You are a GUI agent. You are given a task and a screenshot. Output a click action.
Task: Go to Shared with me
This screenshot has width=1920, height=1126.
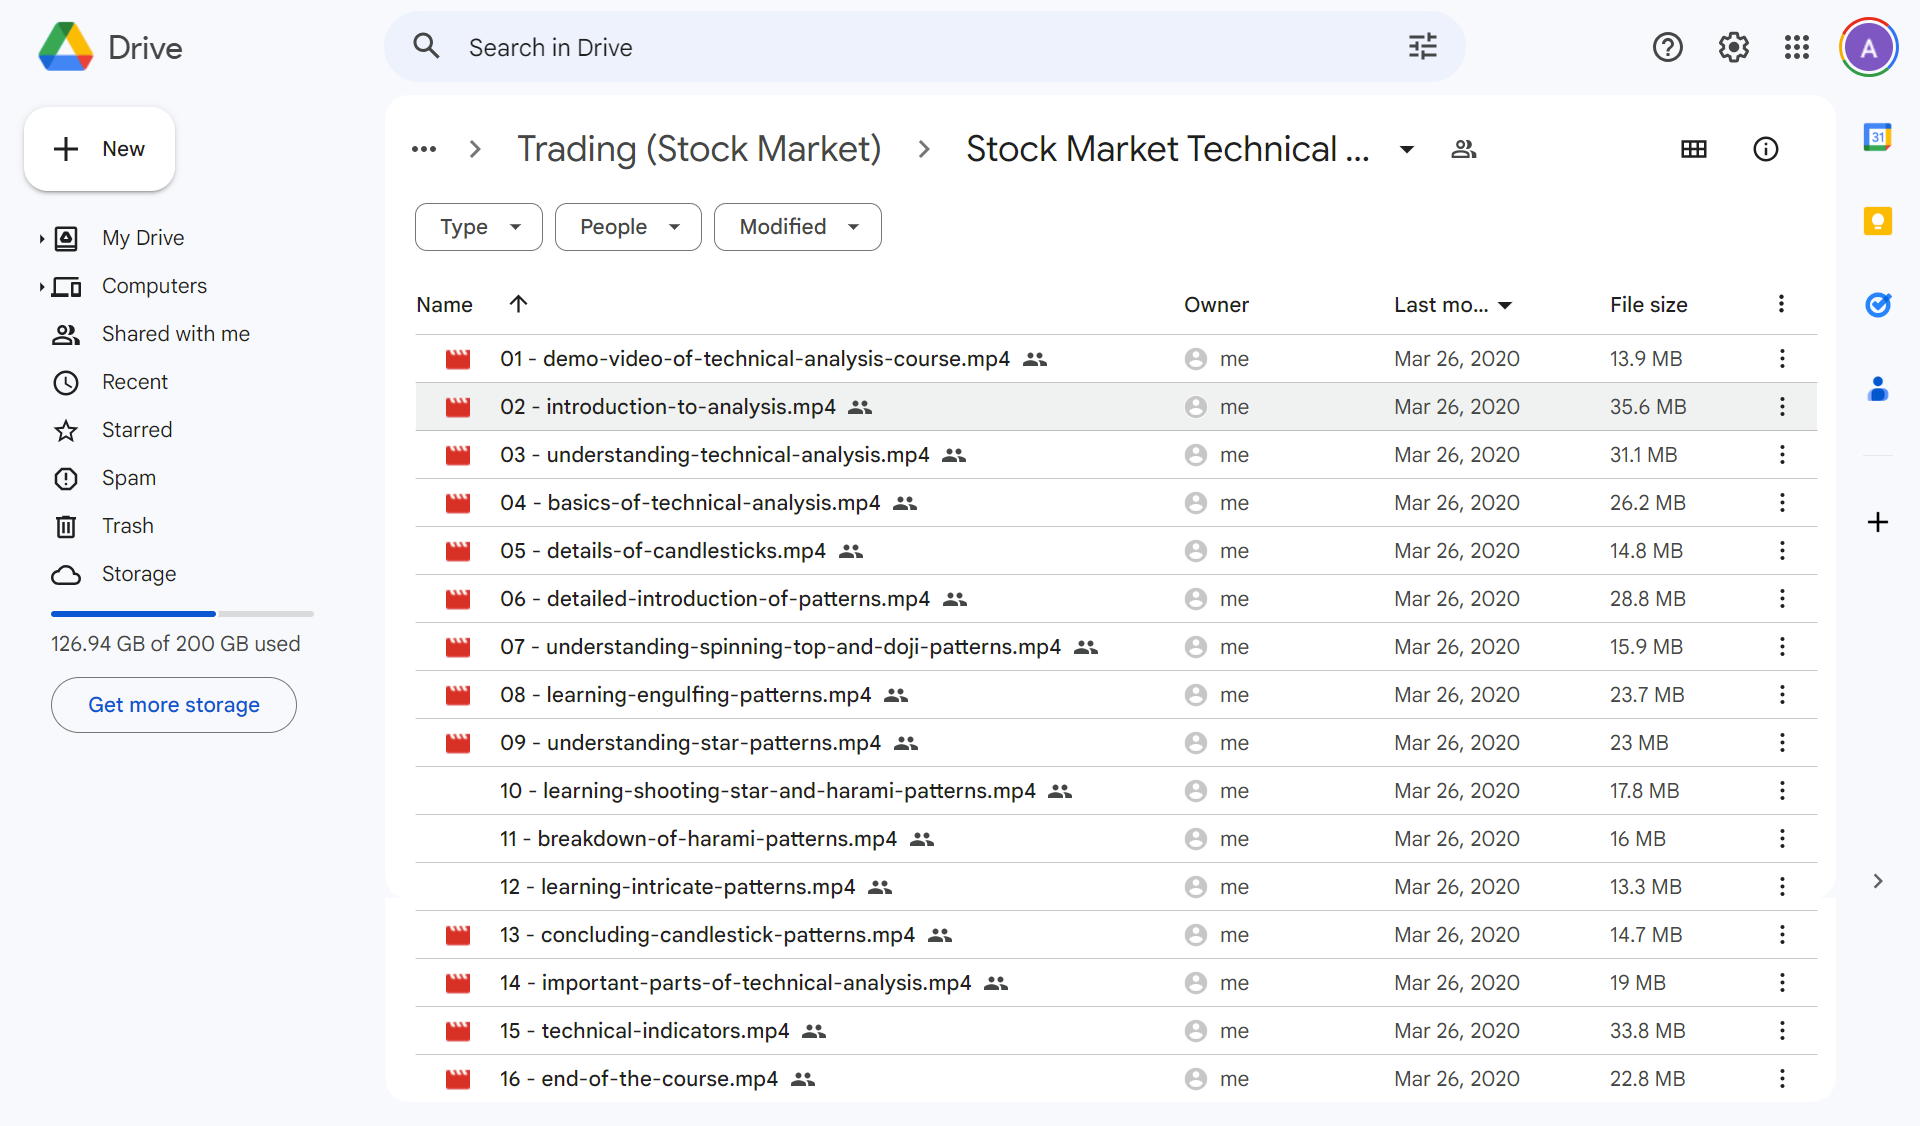(x=175, y=334)
